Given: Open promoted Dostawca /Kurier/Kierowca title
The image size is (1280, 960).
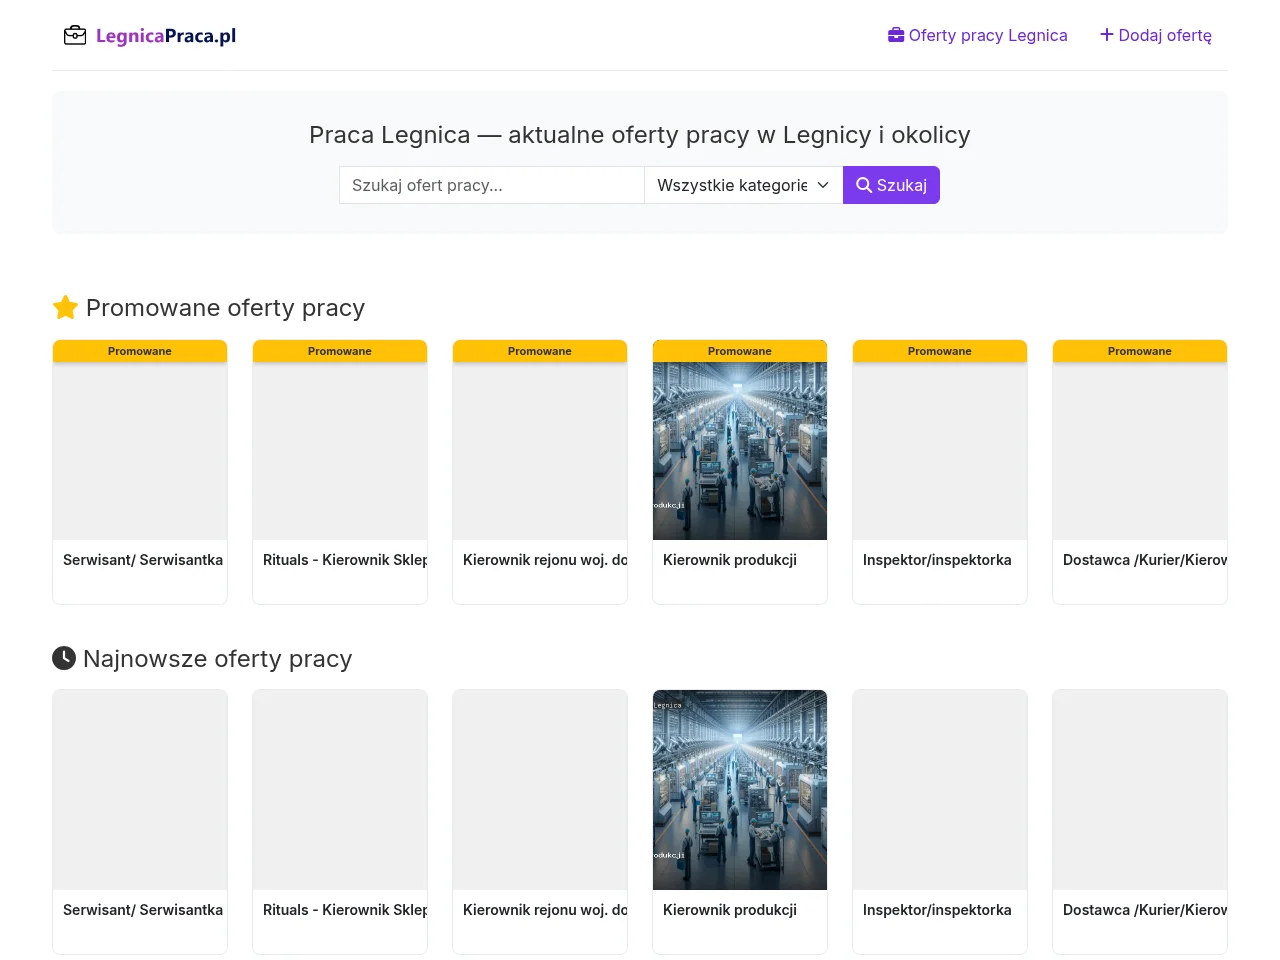Looking at the screenshot, I should point(1145,560).
